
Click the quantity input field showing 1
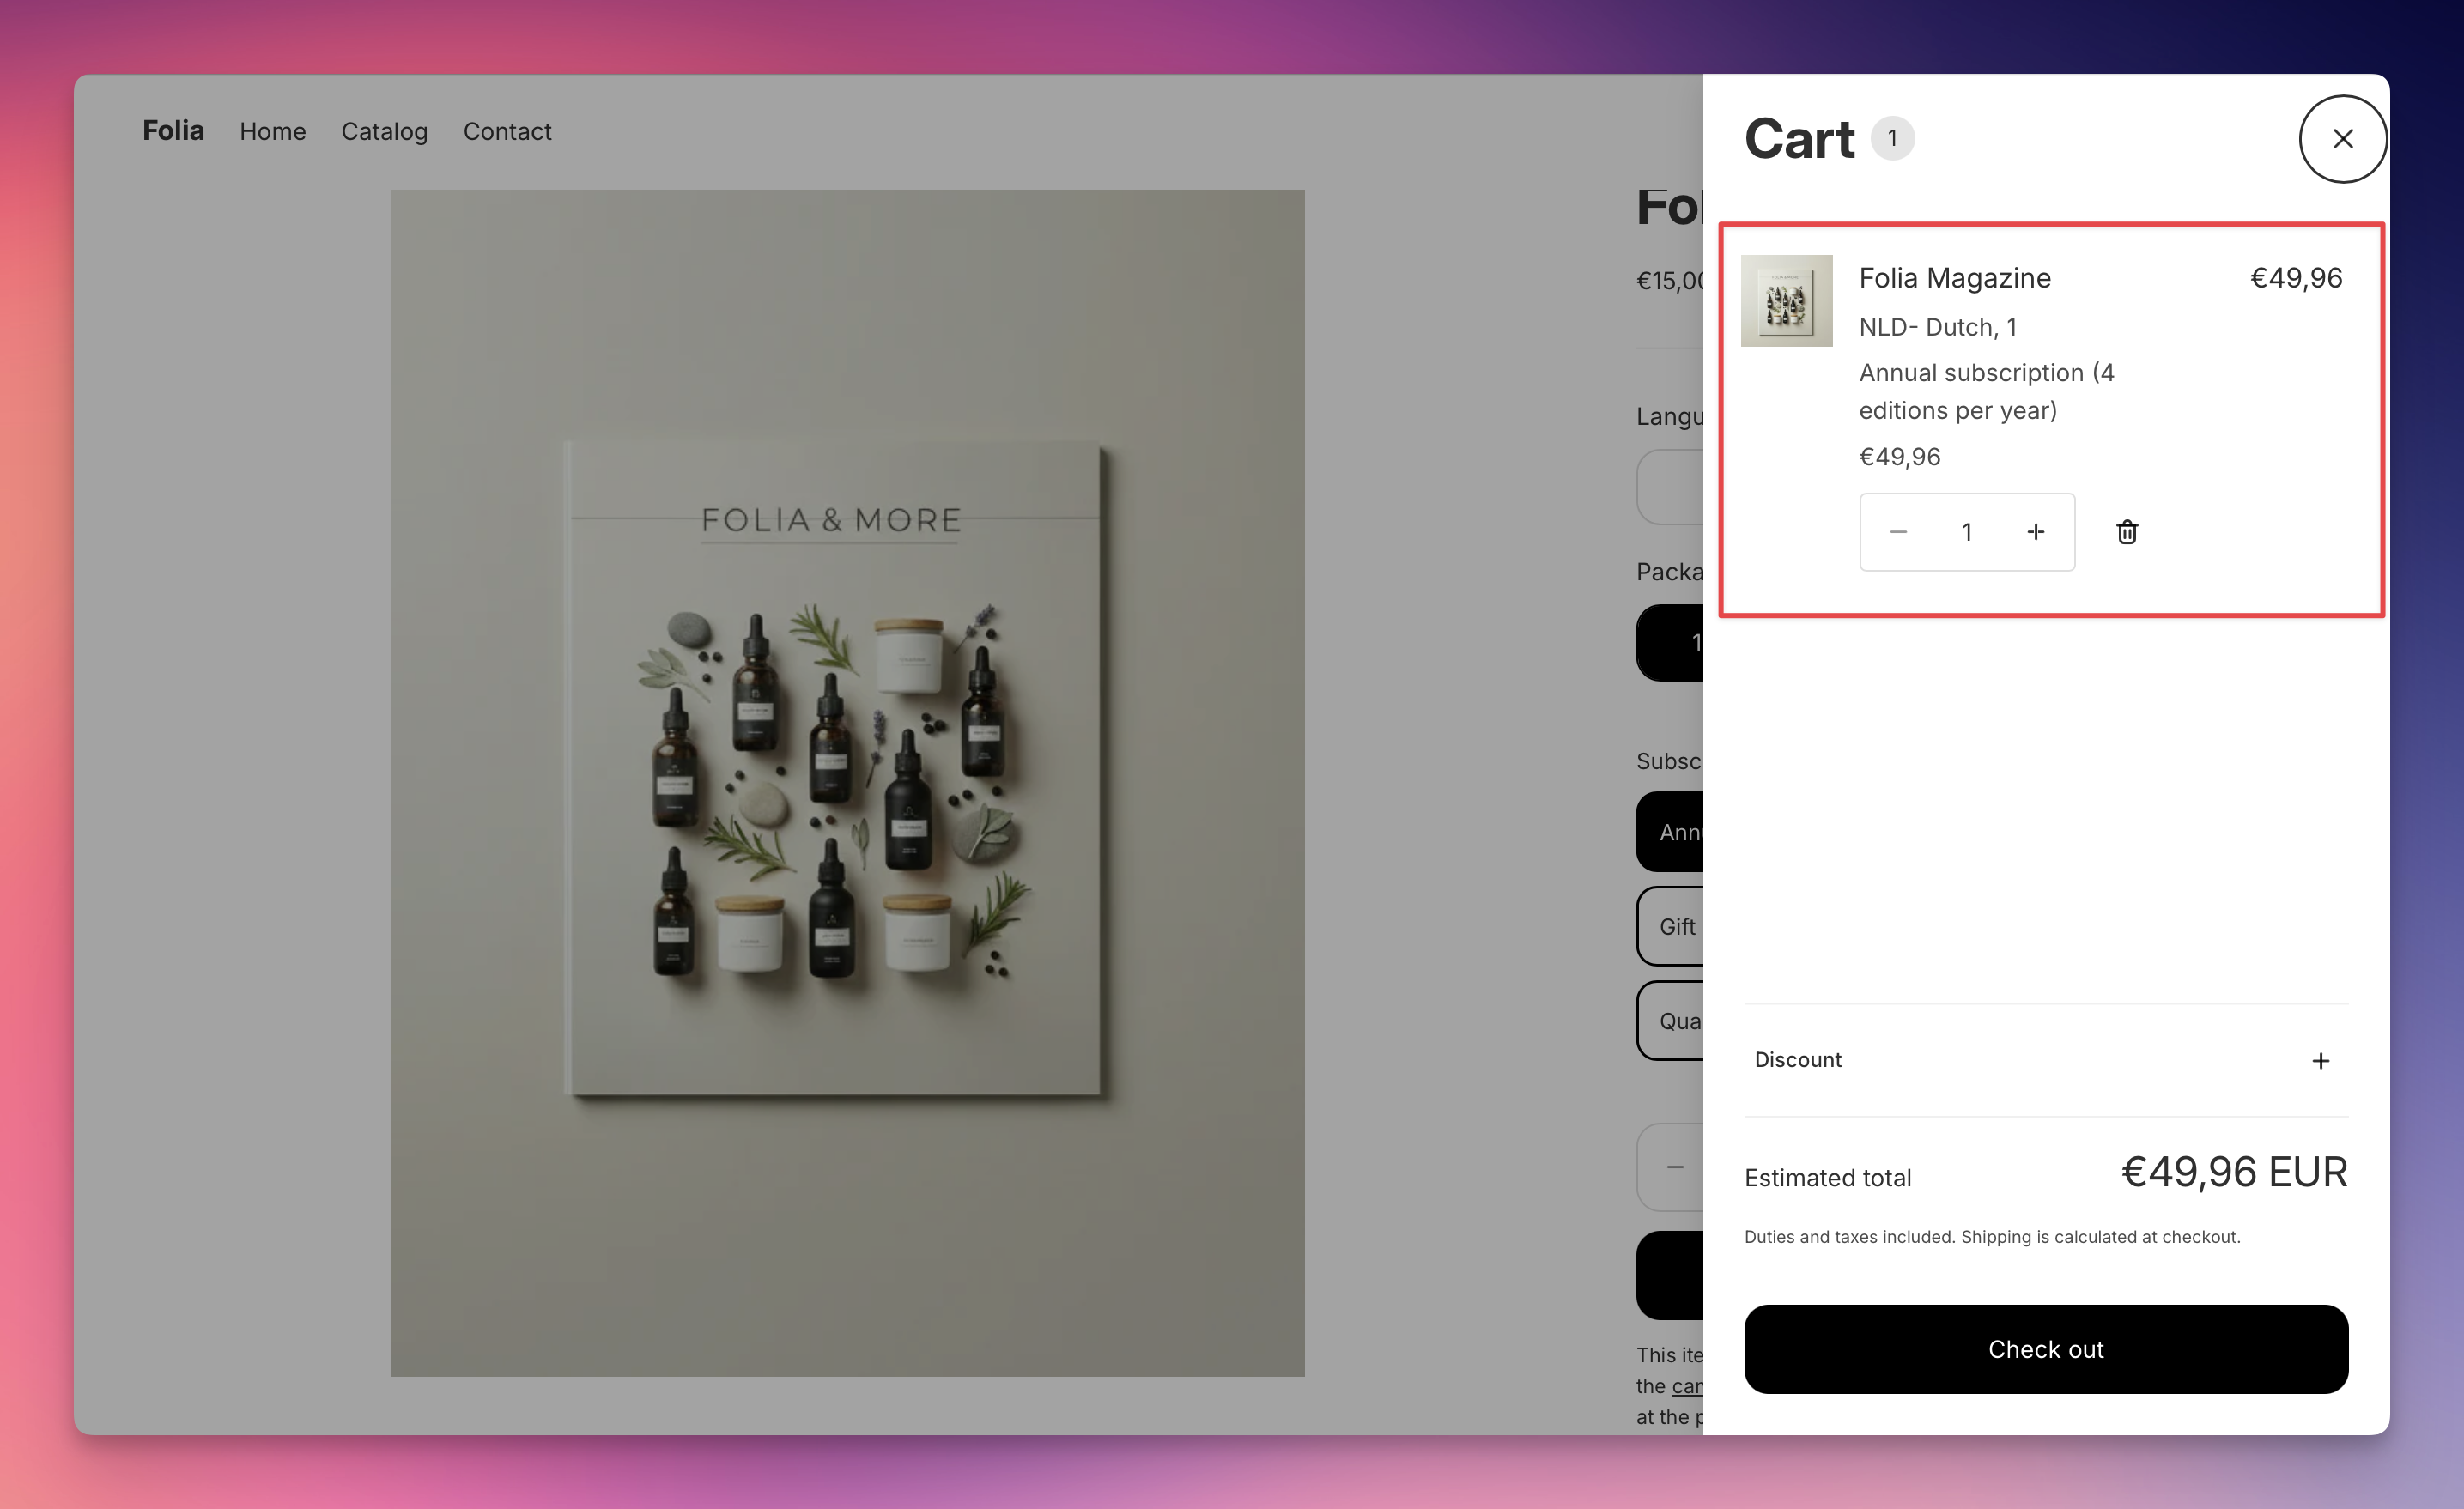pos(1966,531)
